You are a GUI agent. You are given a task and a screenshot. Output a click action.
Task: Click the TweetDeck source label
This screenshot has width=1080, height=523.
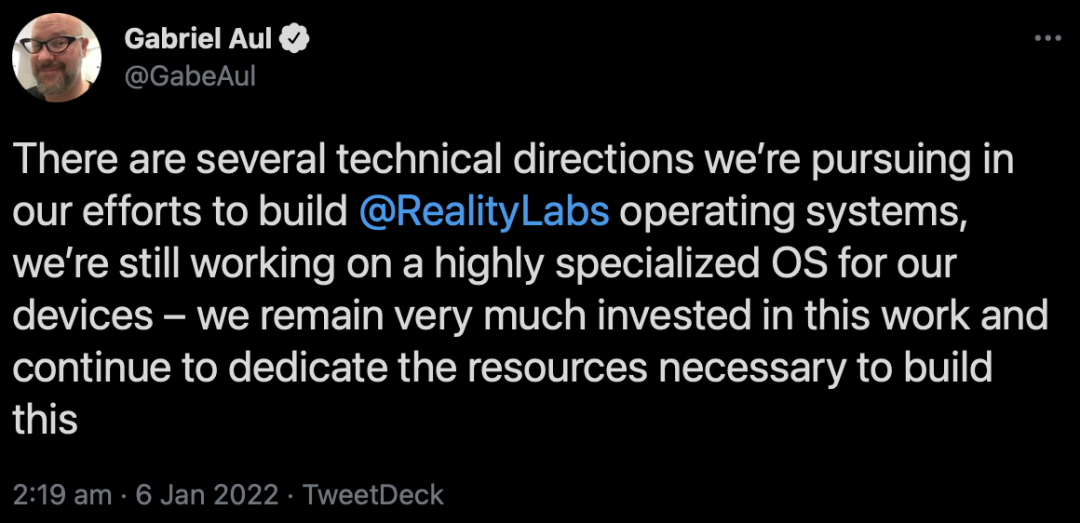click(372, 495)
